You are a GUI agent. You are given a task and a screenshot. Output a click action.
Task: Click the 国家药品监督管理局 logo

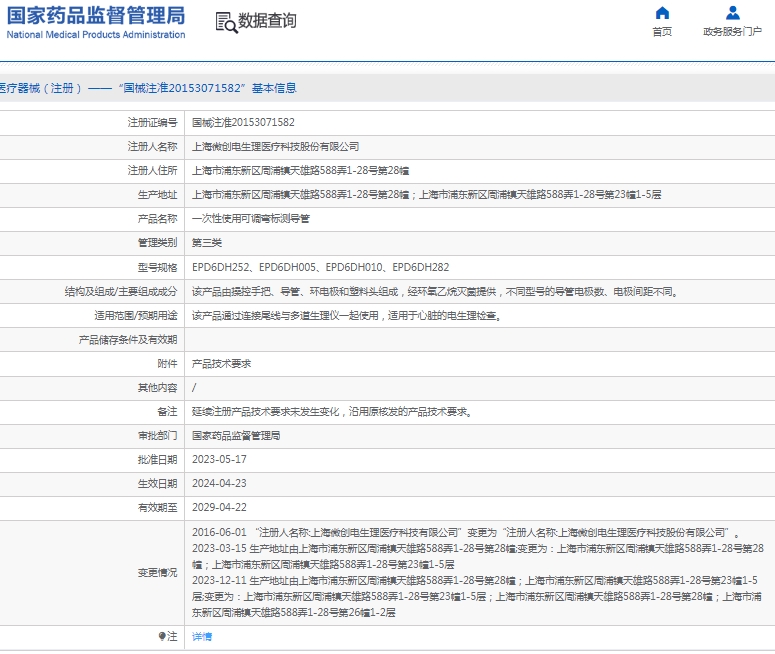tap(96, 22)
